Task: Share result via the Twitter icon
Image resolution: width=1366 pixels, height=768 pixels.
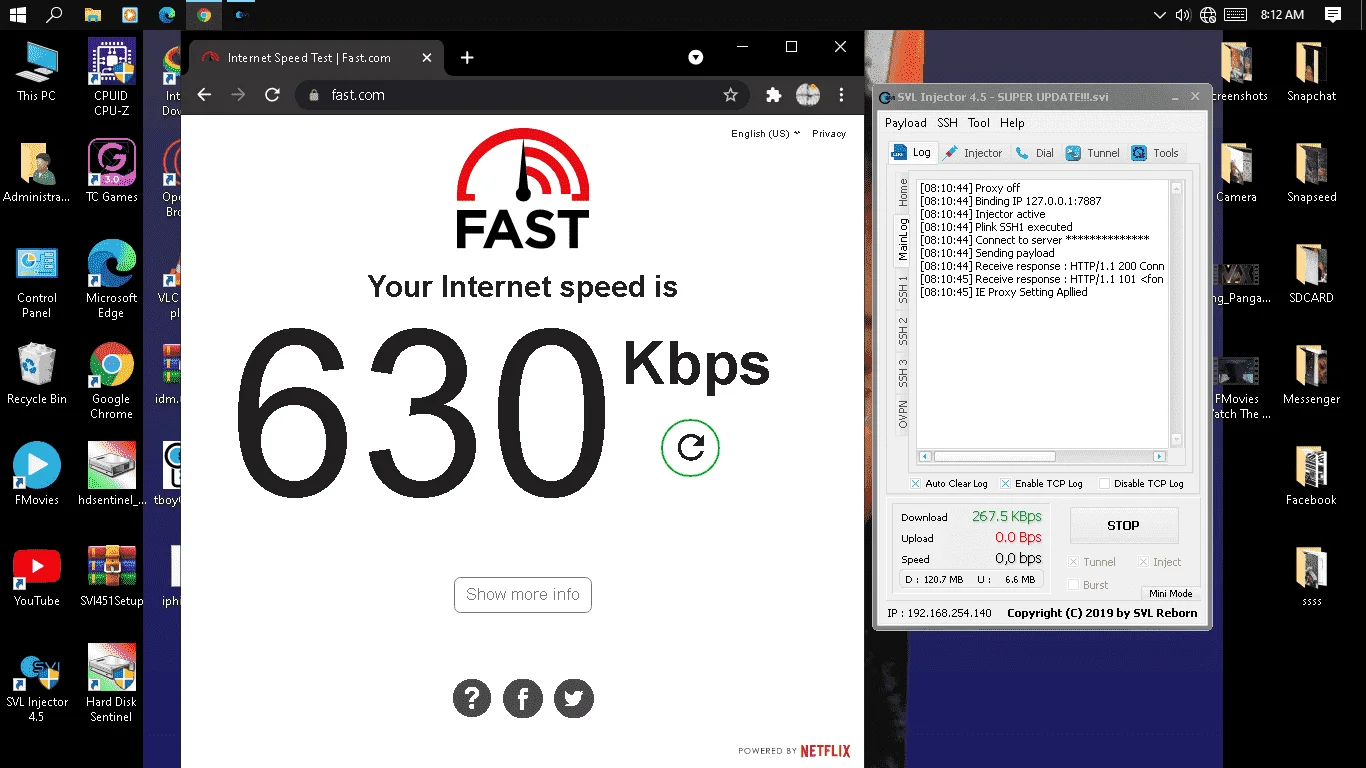Action: (574, 698)
